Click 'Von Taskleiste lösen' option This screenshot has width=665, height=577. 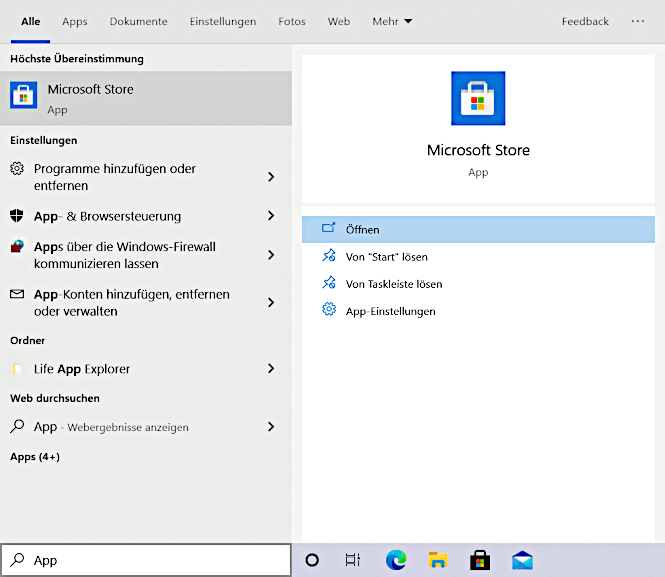(393, 284)
